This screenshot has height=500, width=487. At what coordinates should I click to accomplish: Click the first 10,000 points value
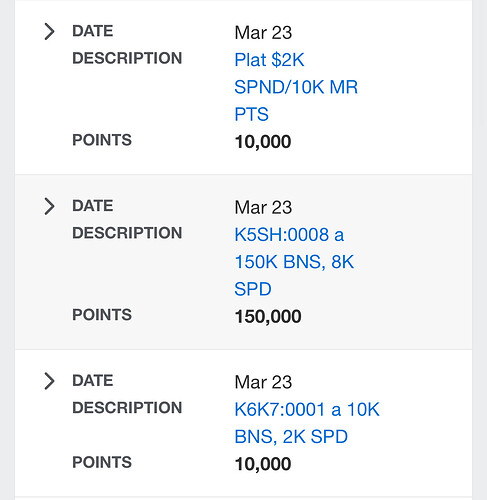[x=263, y=142]
